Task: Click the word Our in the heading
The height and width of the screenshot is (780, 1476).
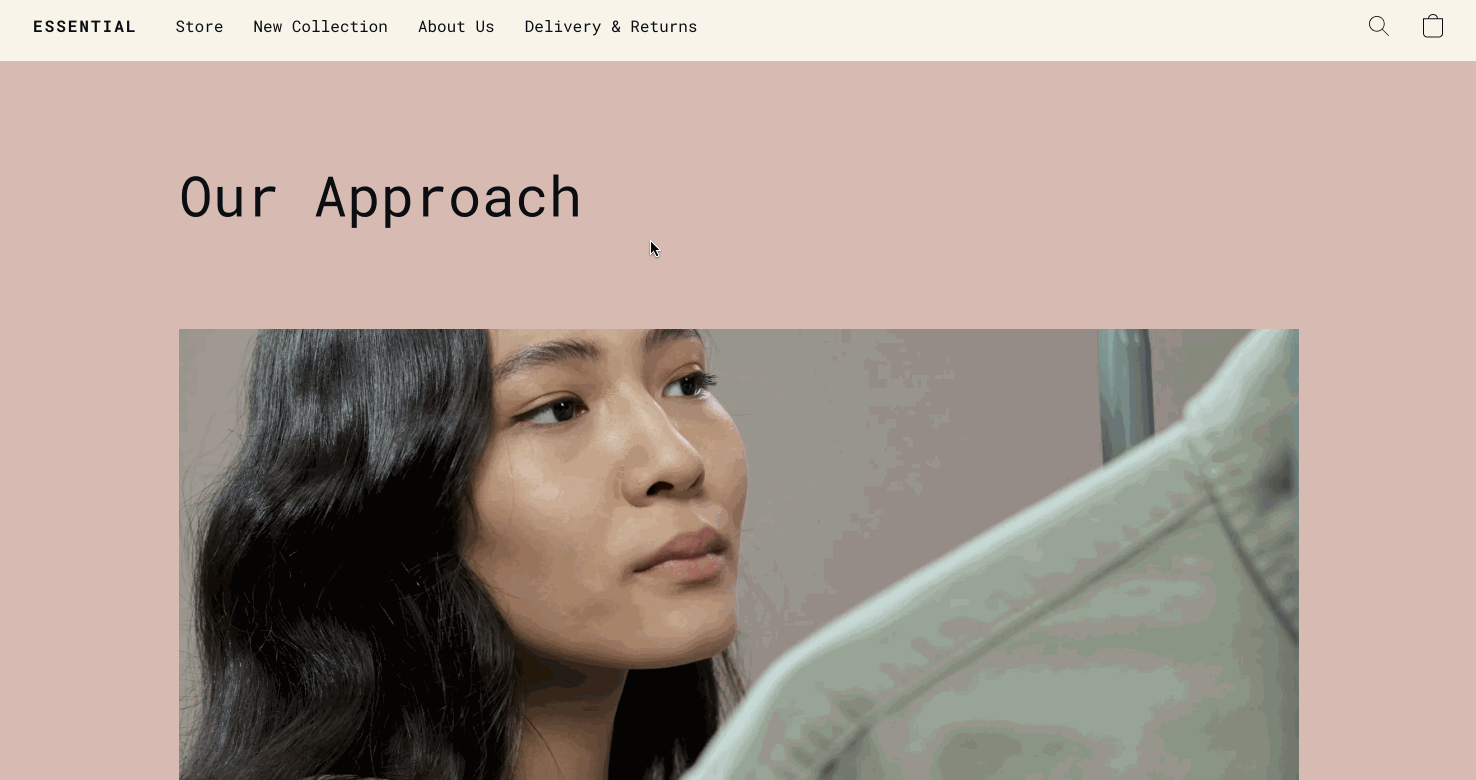Action: pyautogui.click(x=228, y=197)
